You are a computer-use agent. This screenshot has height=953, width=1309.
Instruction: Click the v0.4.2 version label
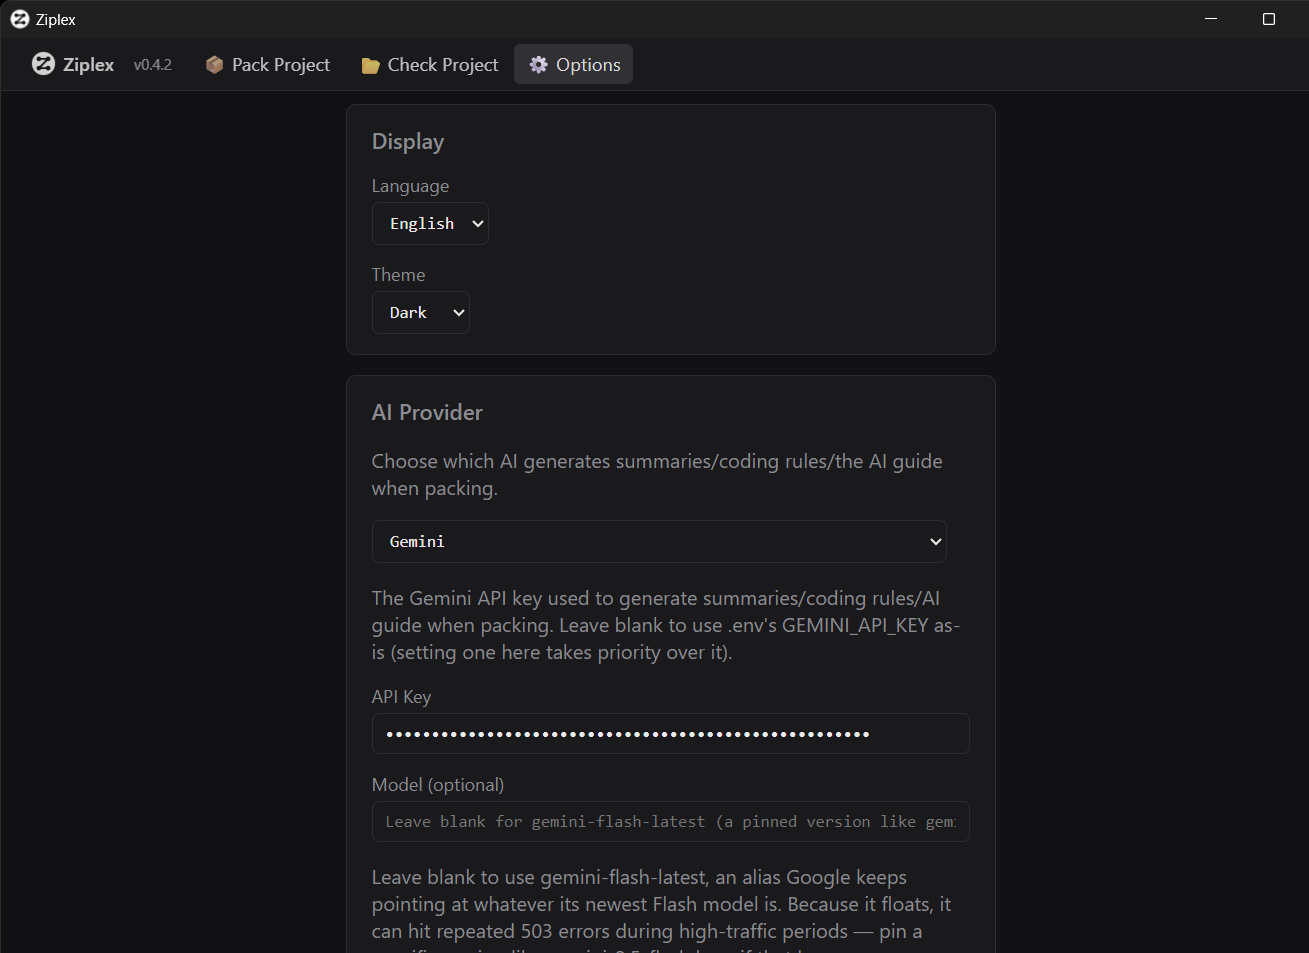153,65
